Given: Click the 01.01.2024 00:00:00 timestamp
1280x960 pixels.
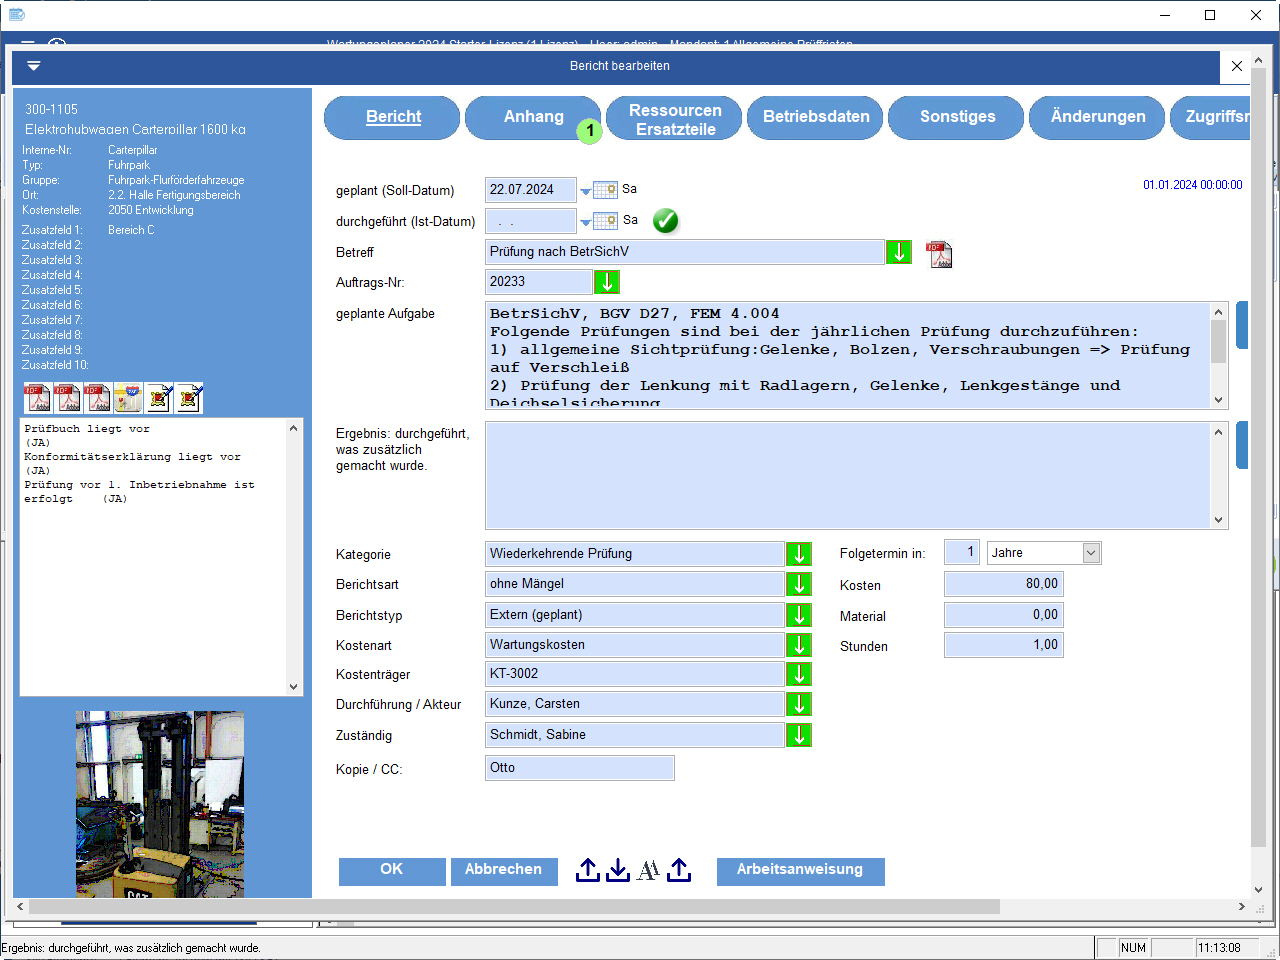Looking at the screenshot, I should [1192, 185].
